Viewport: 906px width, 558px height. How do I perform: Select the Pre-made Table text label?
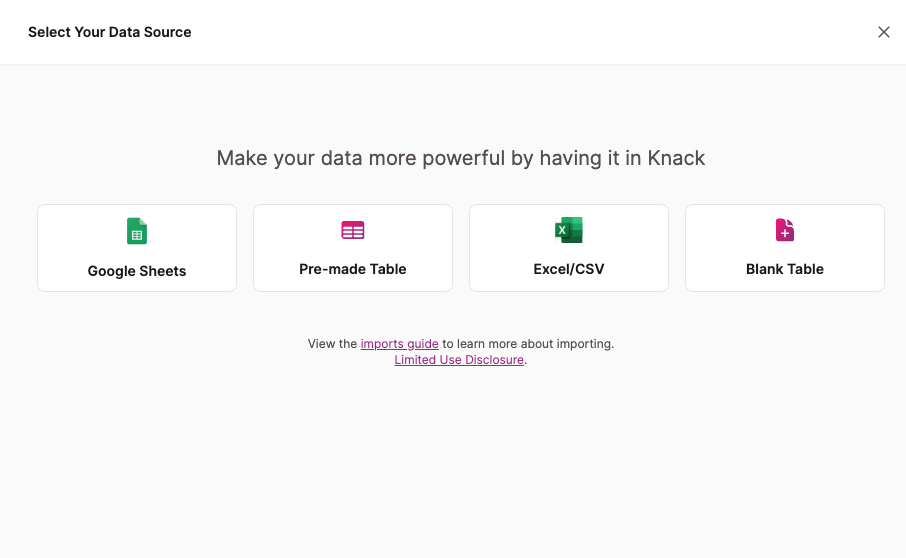coord(353,269)
